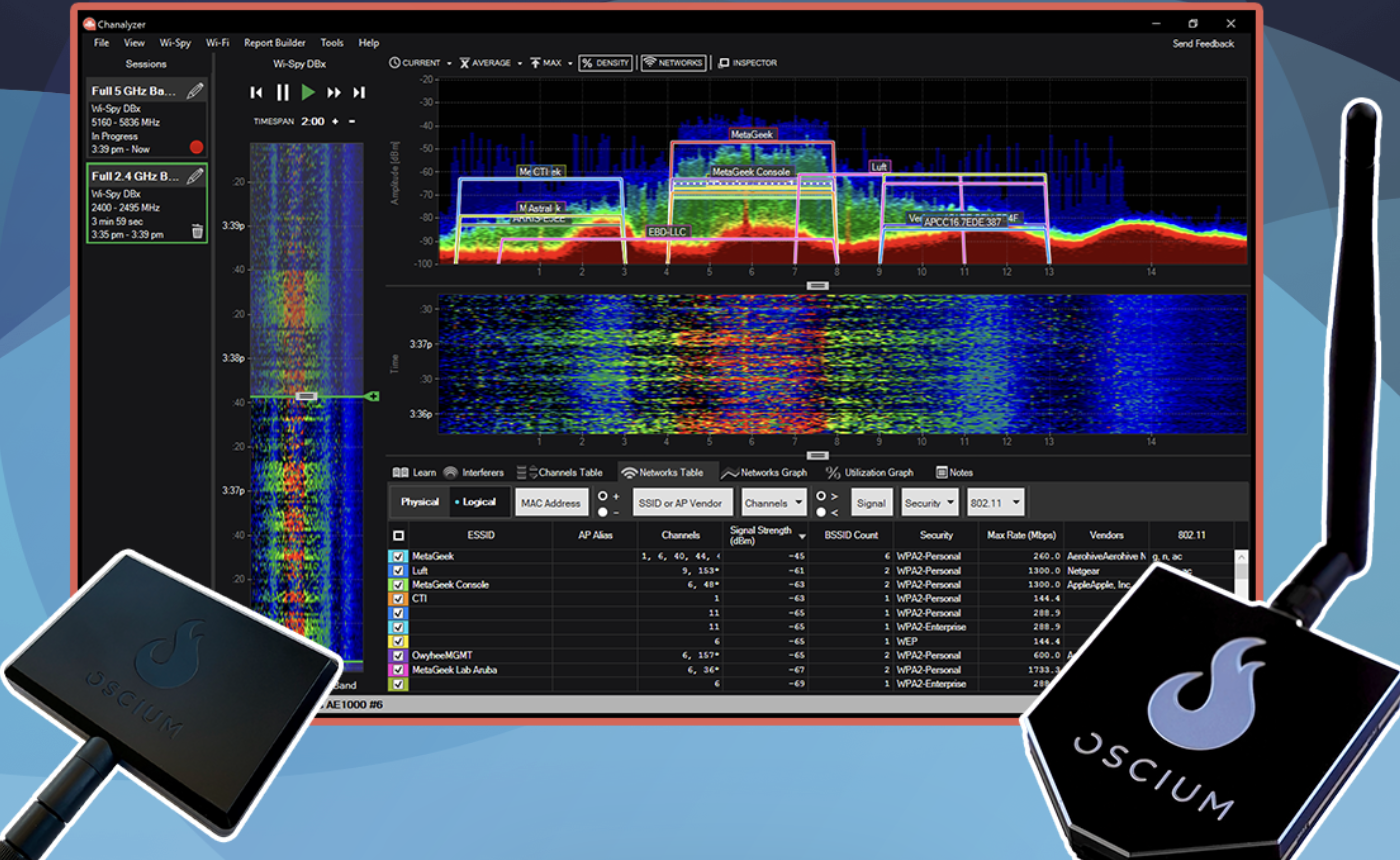Uncheck the MetaGeek Console row checkbox

pyautogui.click(x=398, y=585)
